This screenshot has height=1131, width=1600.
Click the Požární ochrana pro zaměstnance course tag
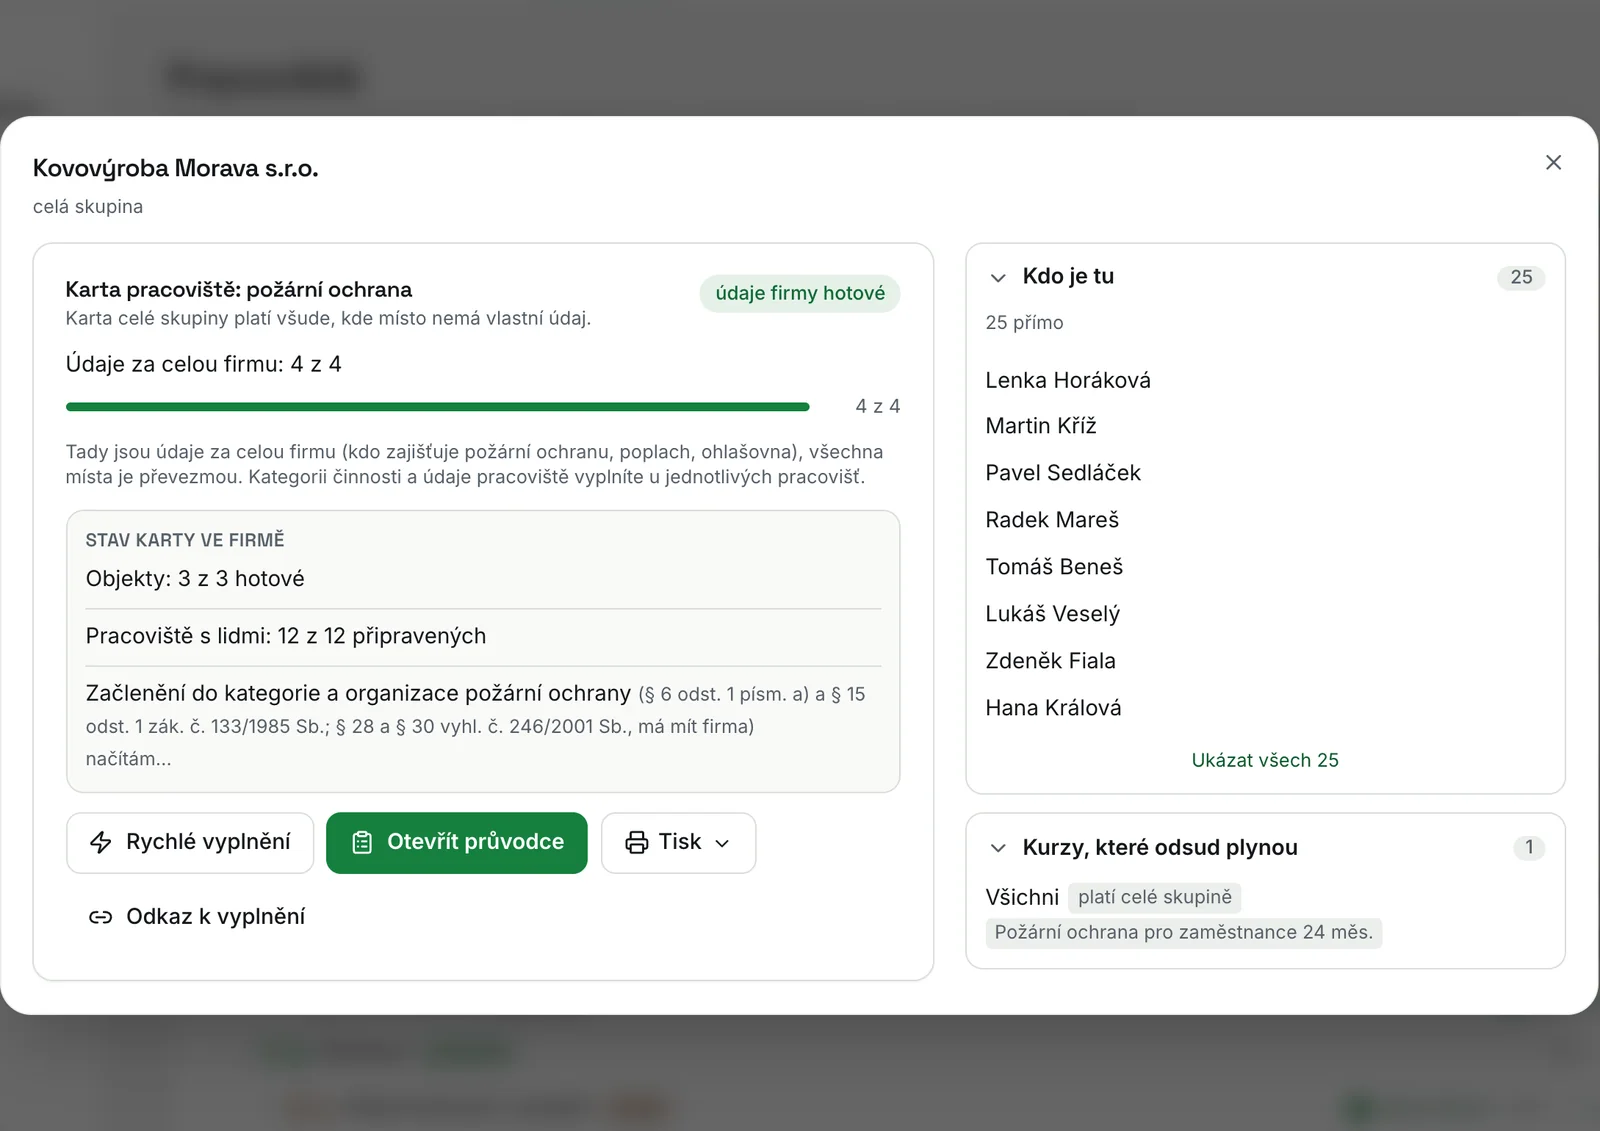1183,932
